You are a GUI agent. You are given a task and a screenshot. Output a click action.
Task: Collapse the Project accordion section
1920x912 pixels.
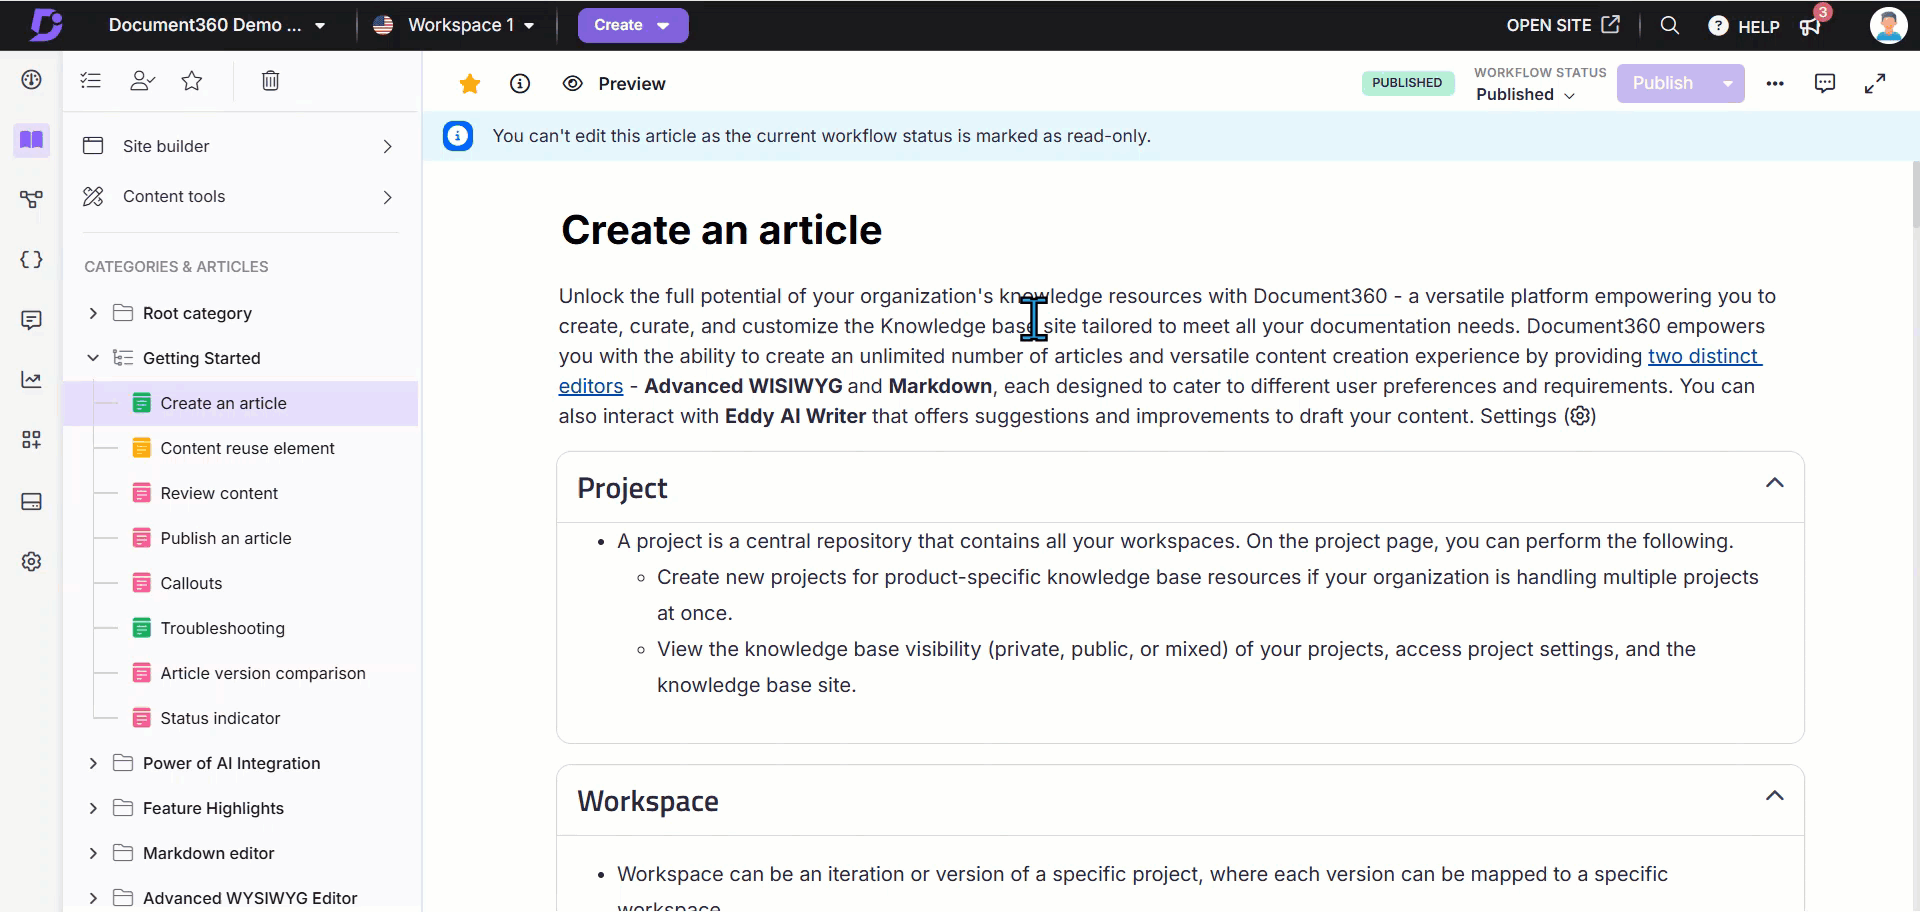coord(1775,483)
